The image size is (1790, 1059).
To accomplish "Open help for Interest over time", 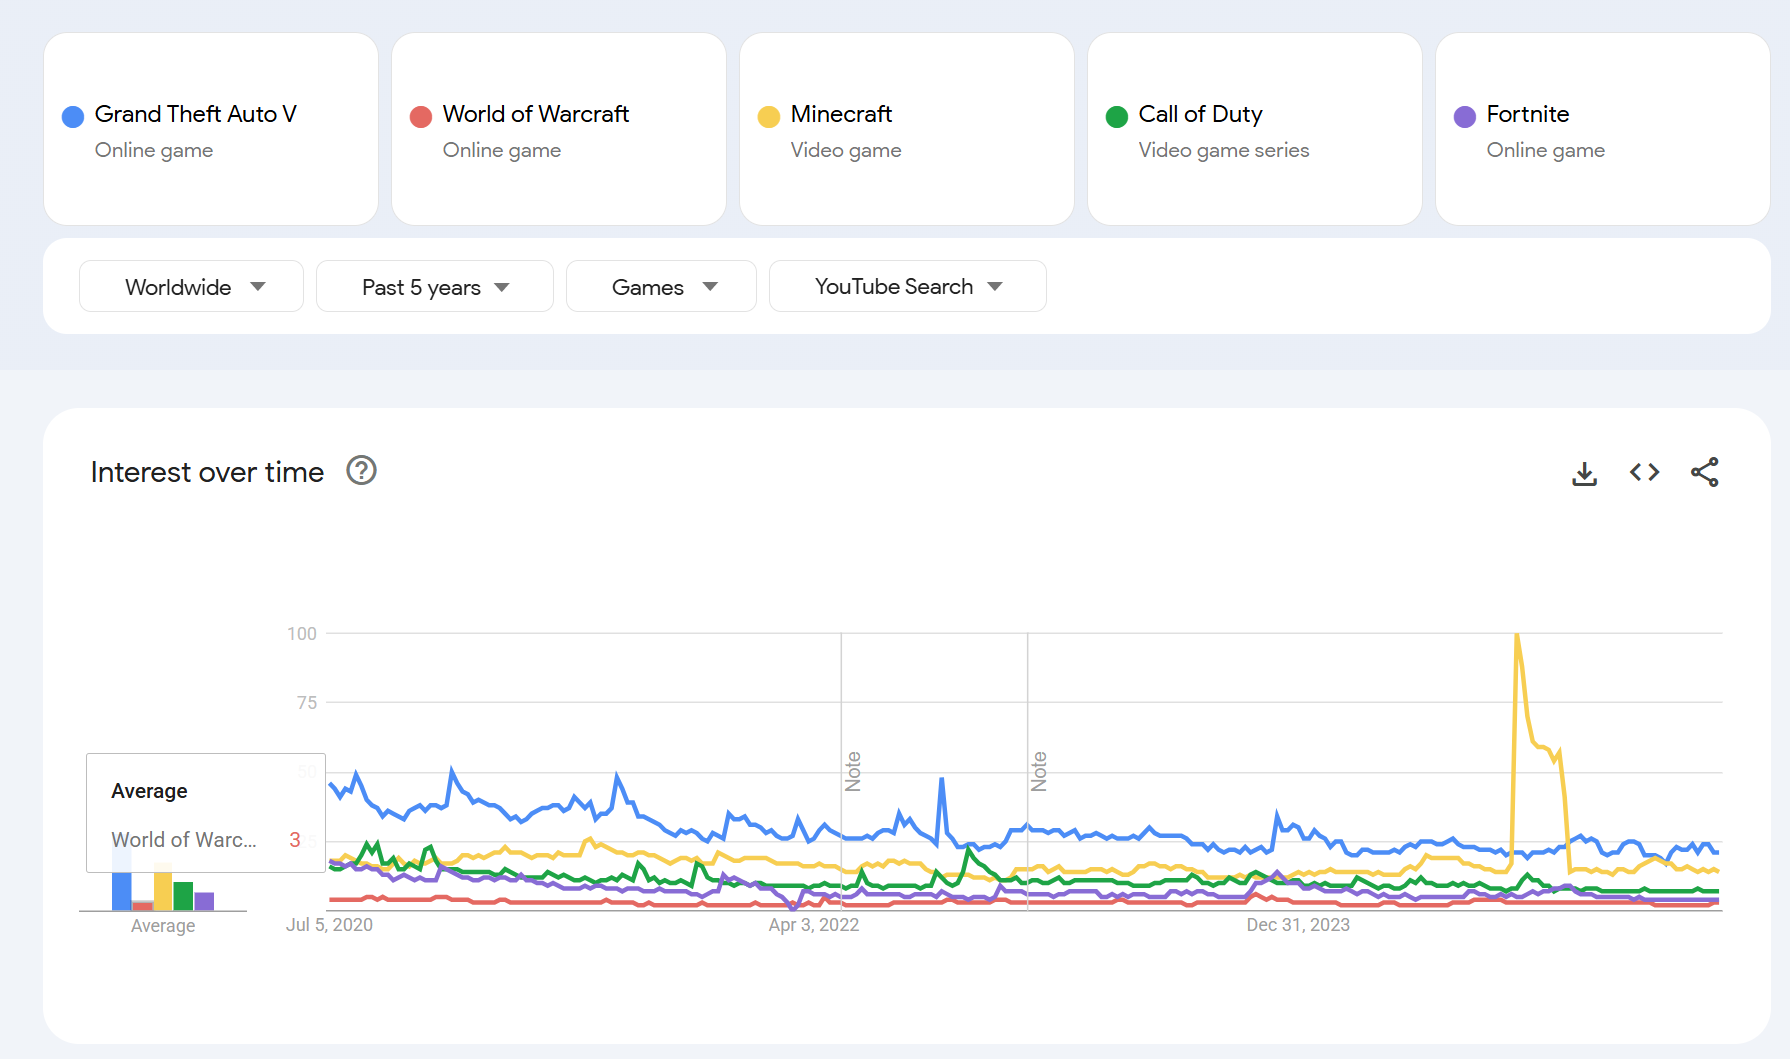I will (x=361, y=470).
